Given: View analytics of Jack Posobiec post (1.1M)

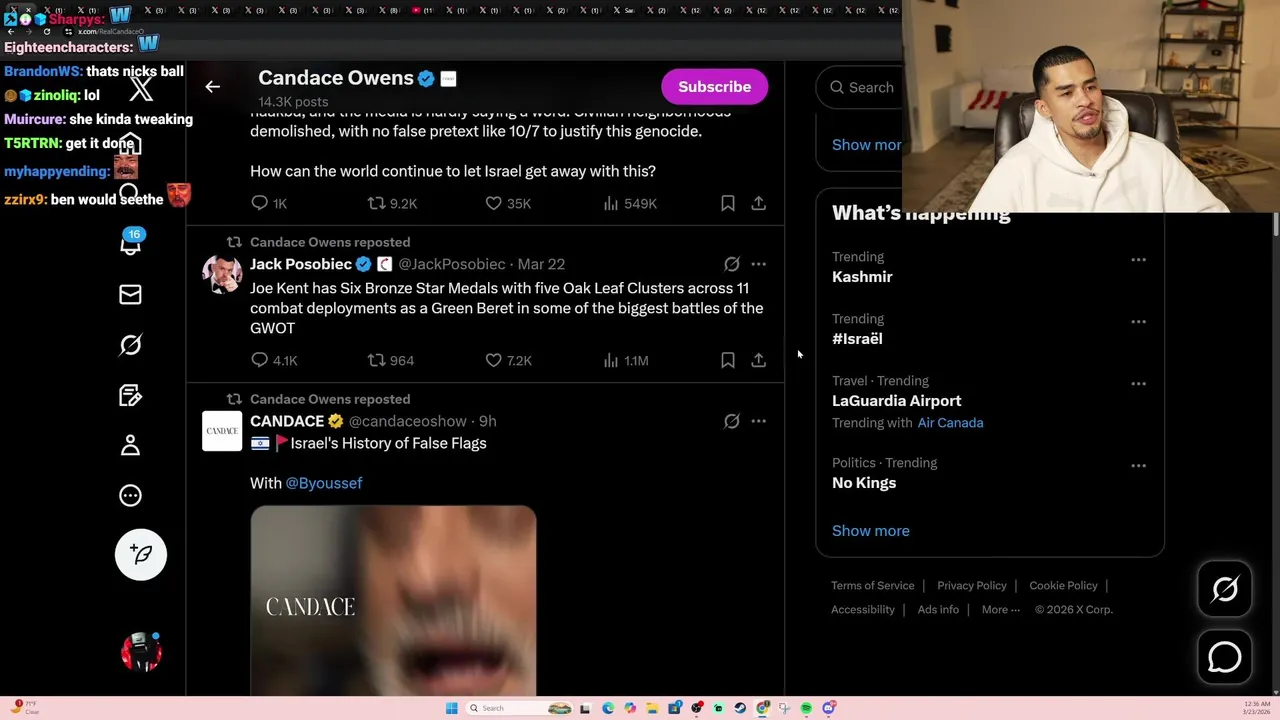Looking at the screenshot, I should click(626, 360).
